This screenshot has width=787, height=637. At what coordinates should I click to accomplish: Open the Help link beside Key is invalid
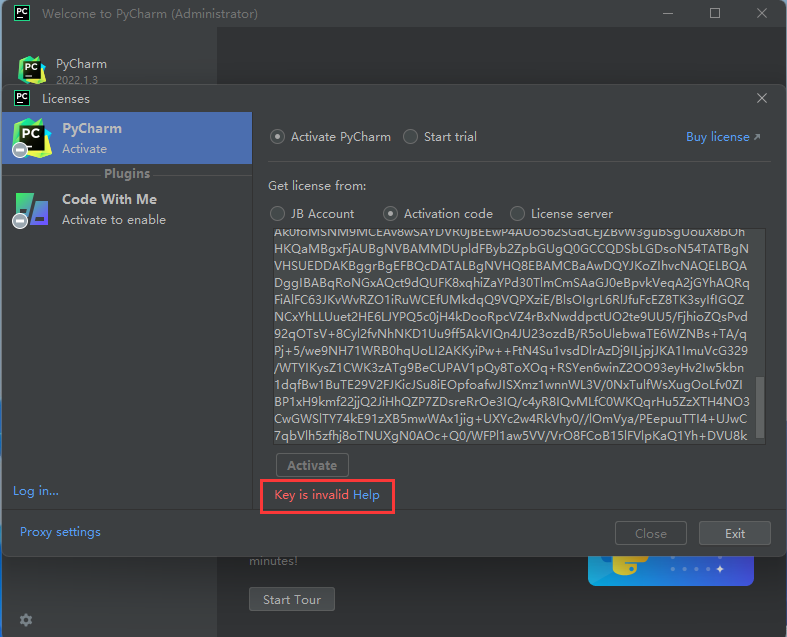pyautogui.click(x=366, y=495)
